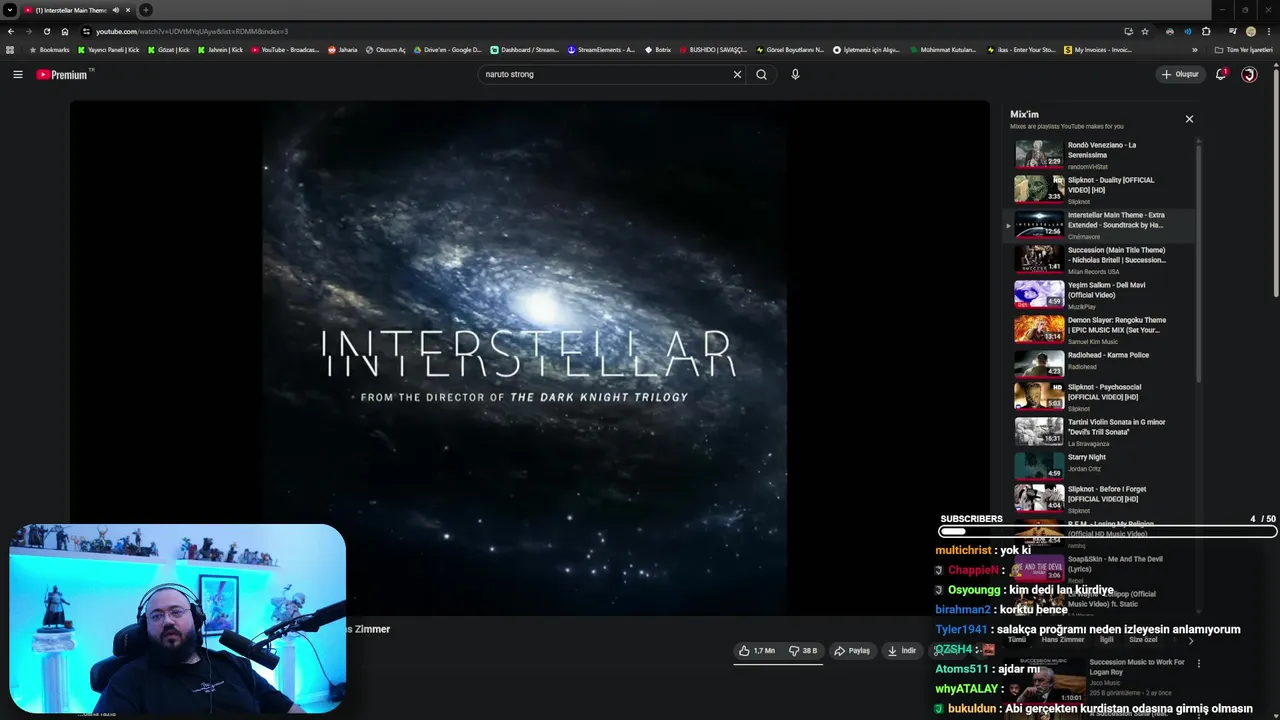Select Tartini Violin Sonata in G minor

pyautogui.click(x=1101, y=432)
